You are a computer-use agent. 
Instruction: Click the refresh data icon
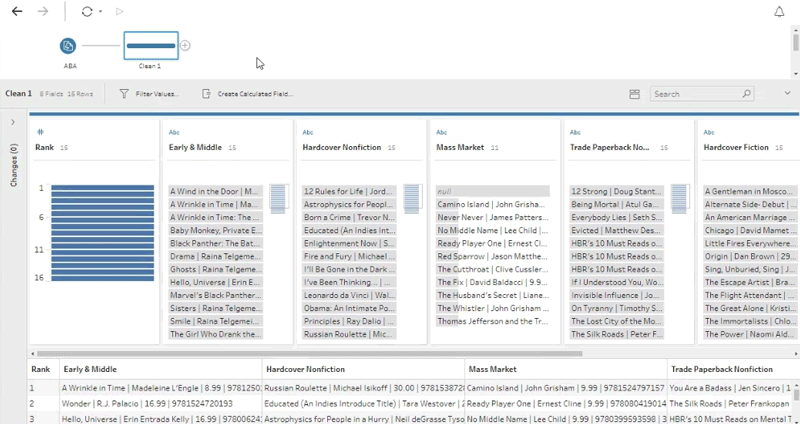(87, 12)
